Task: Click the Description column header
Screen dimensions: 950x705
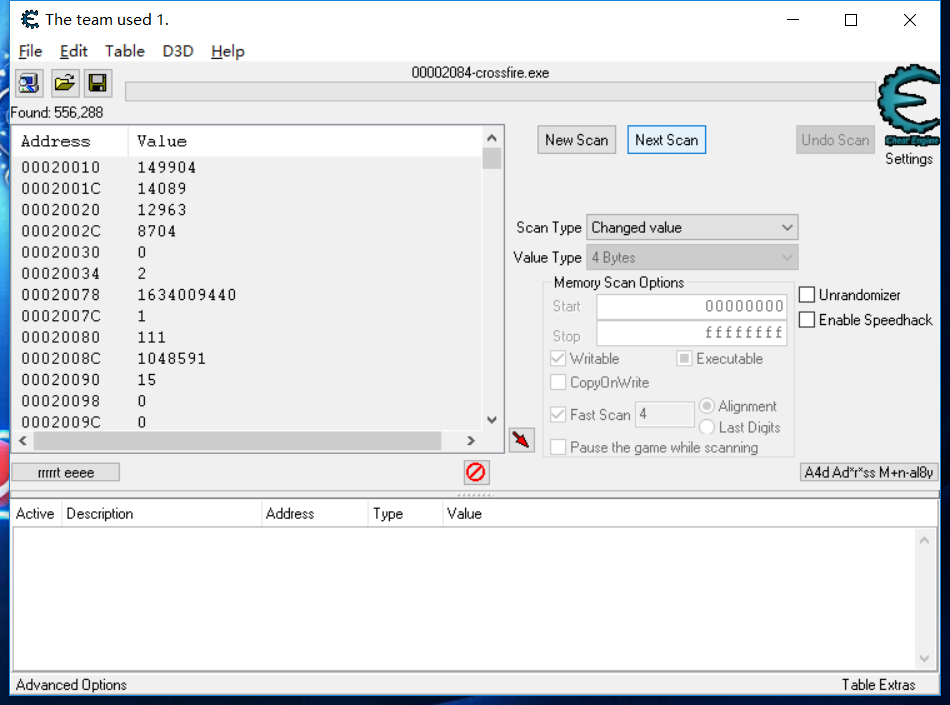Action: [161, 514]
